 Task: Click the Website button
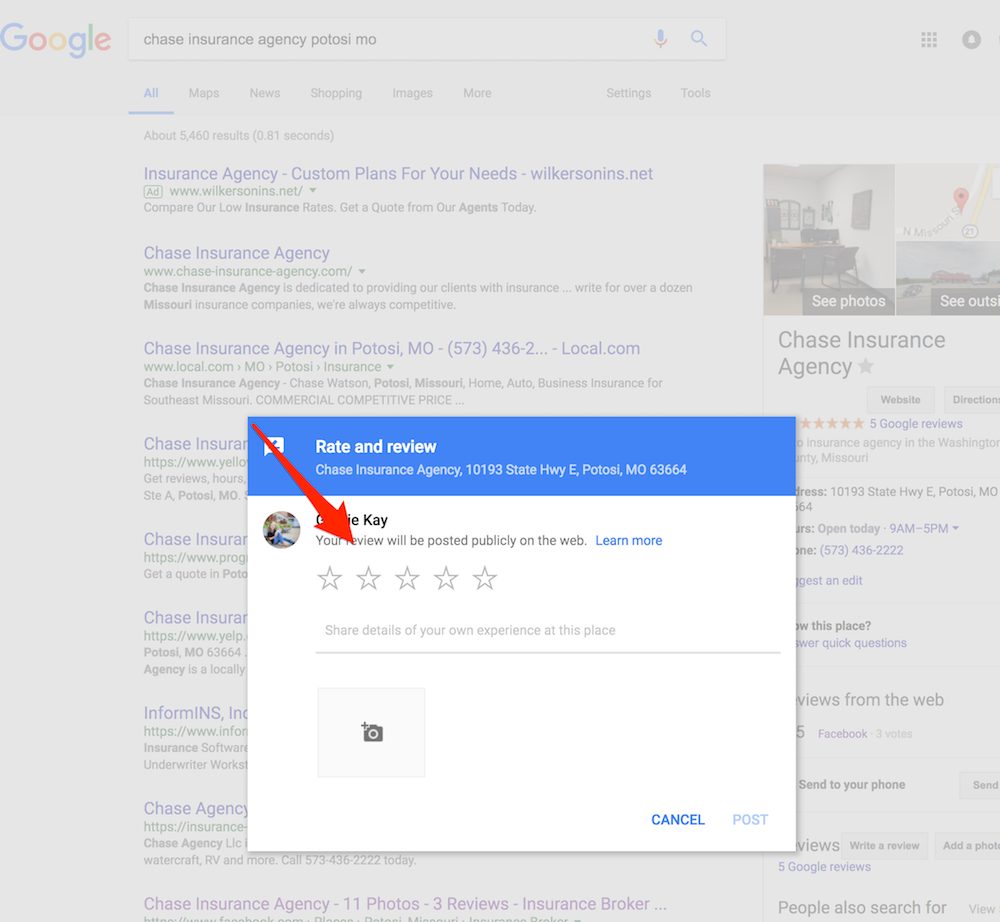901,400
